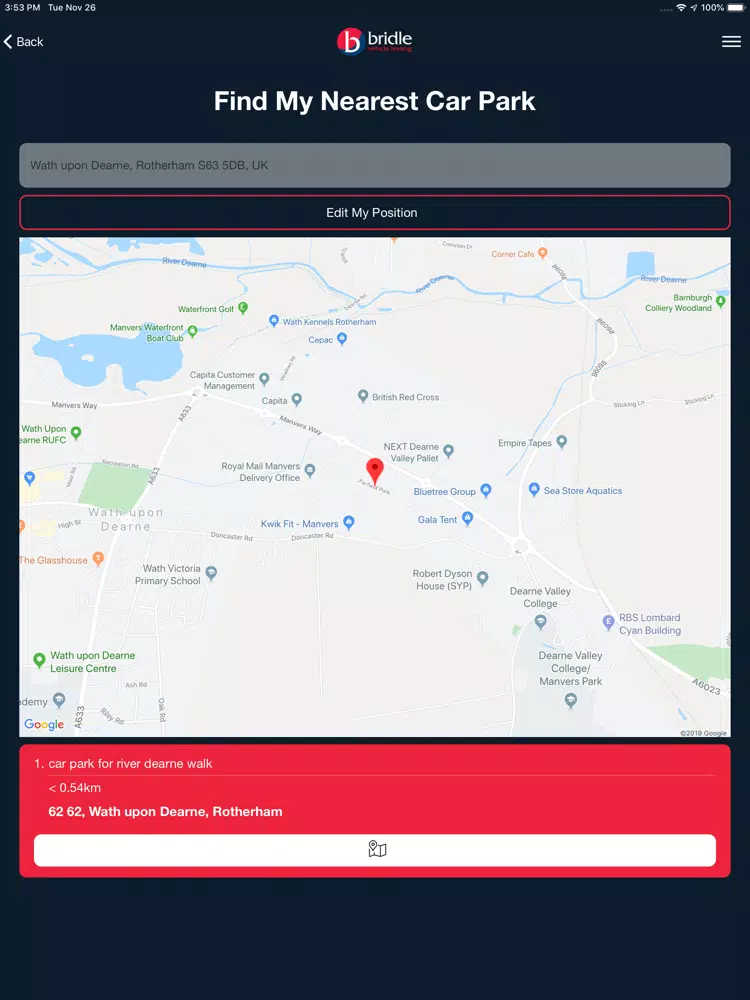
Task: Click the Edit My Position button
Action: pos(375,212)
